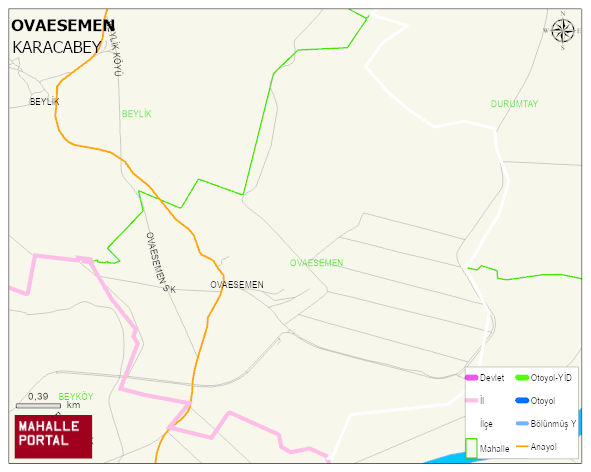Click the KARACABEY district subtitle
Image resolution: width=591 pixels, height=472 pixels.
coord(57,48)
